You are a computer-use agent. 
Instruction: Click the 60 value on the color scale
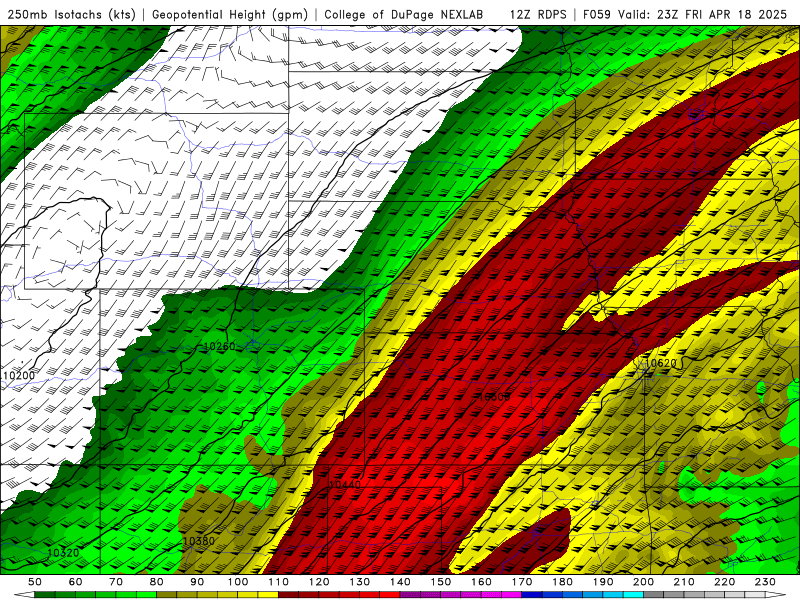[x=76, y=582]
